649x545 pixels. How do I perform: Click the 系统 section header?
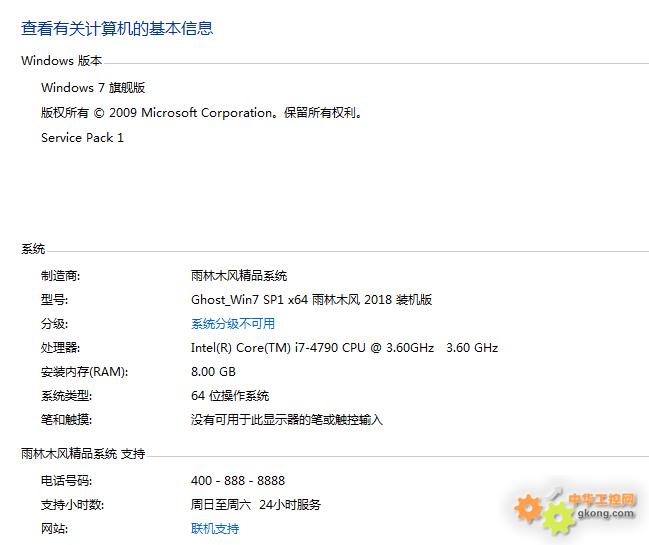pos(33,249)
